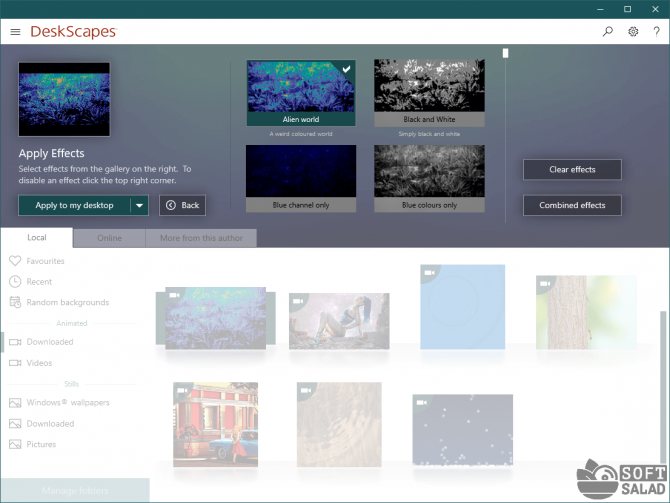The width and height of the screenshot is (670, 503).
Task: Open Favourites in the sidebar
Action: pos(45,261)
